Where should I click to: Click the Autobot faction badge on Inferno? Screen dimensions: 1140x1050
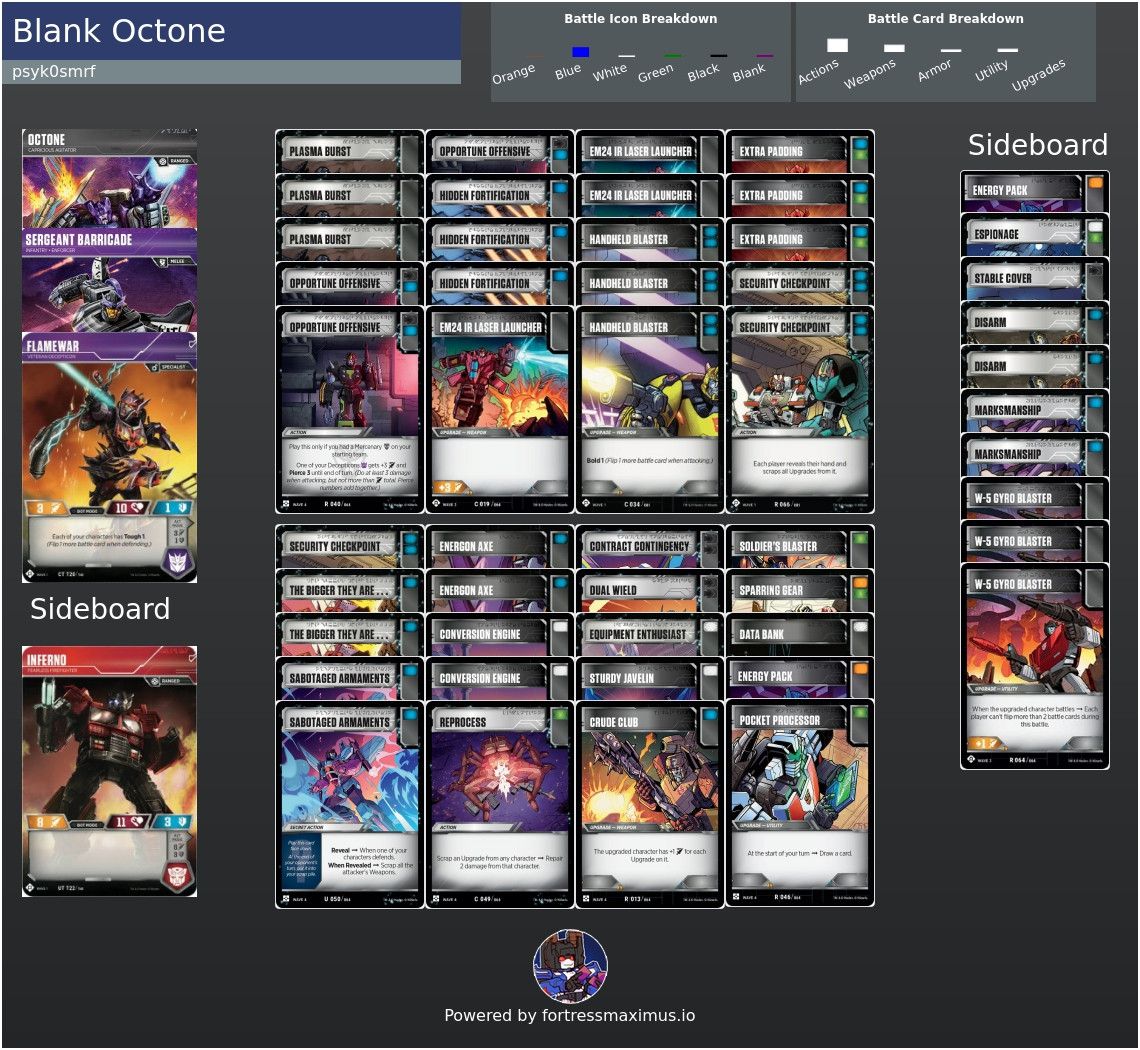point(178,876)
